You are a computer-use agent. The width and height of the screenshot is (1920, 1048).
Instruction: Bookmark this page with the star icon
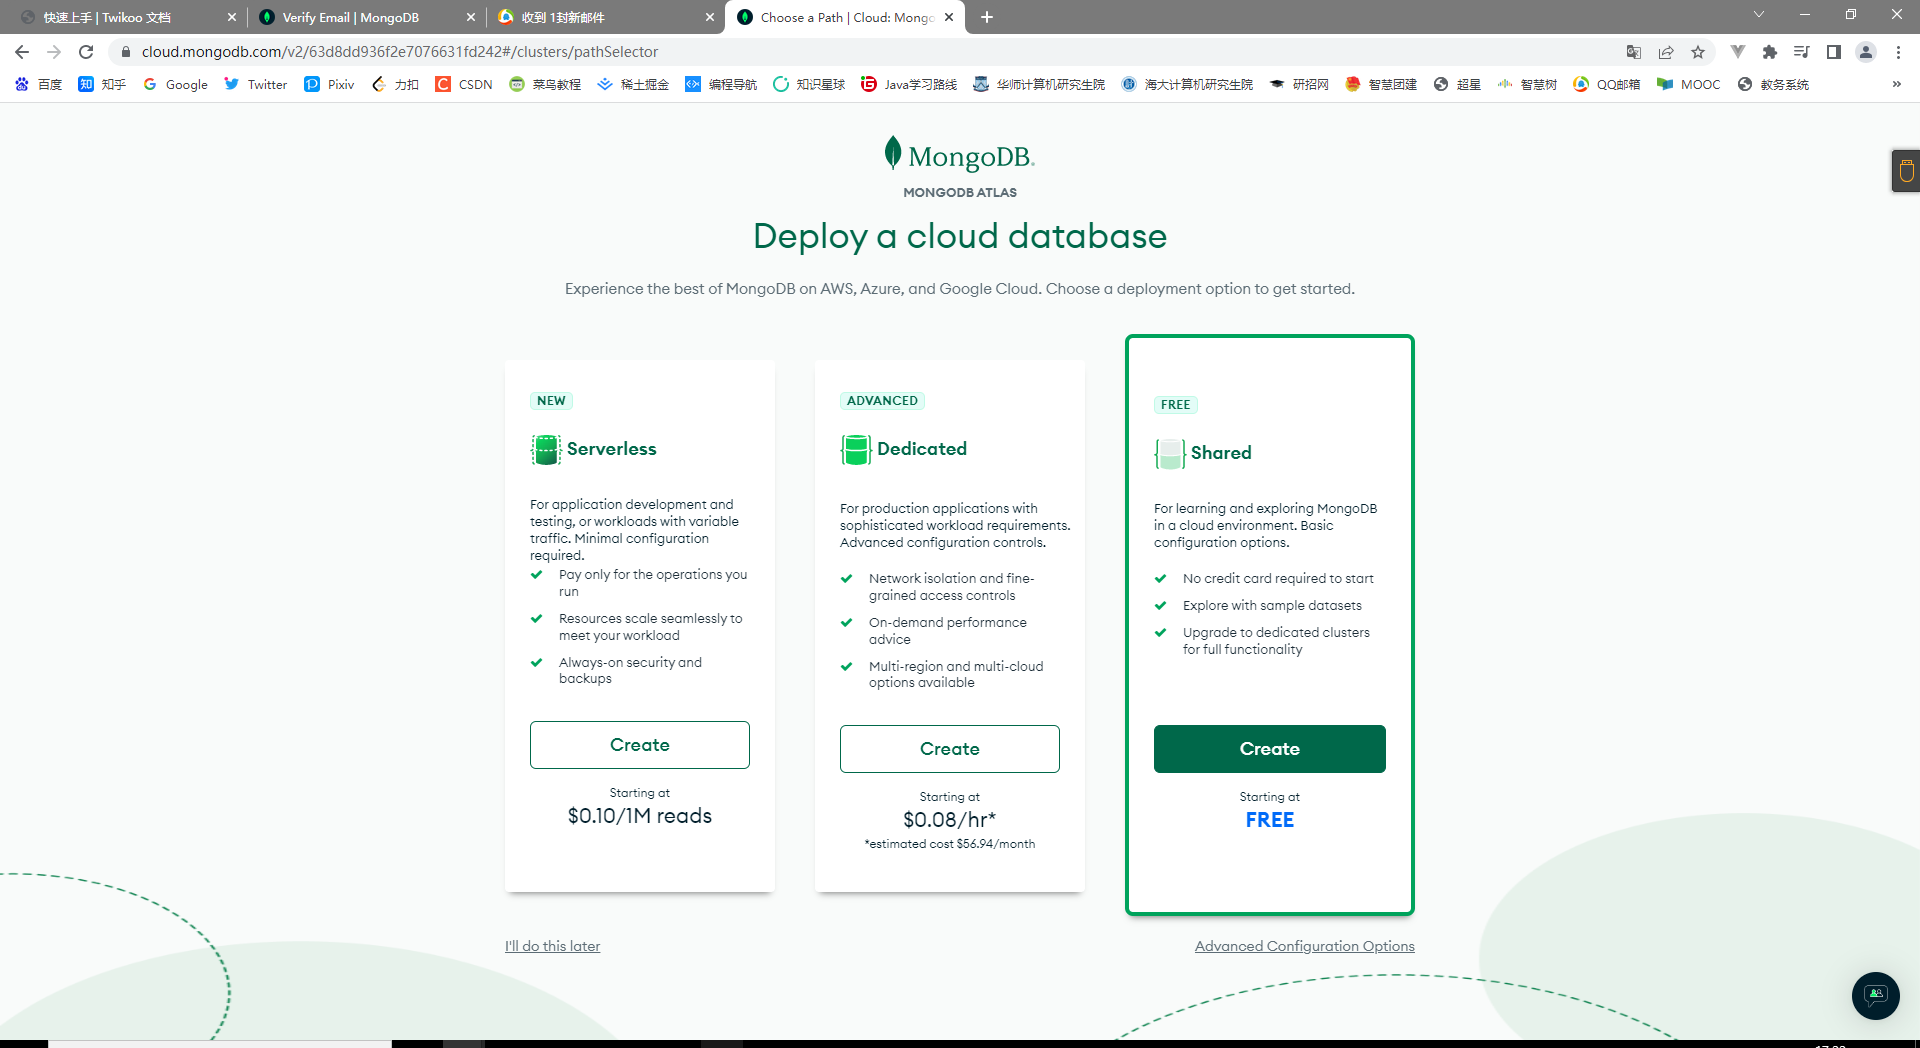pos(1698,52)
